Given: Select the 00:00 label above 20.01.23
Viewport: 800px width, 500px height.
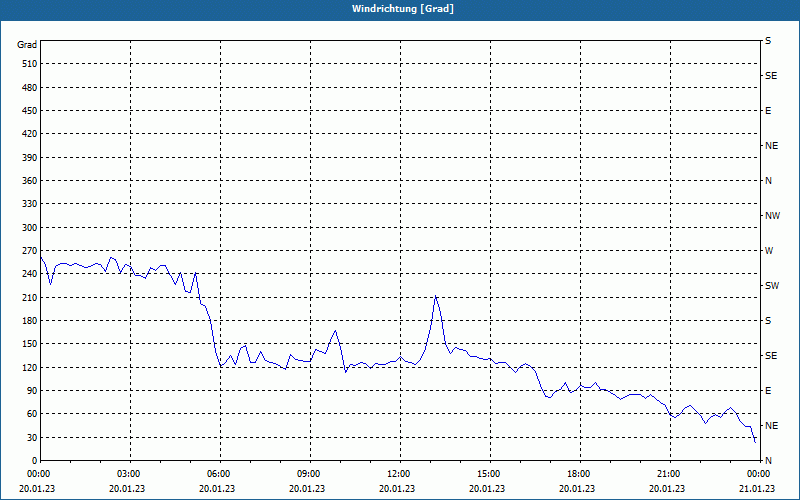Looking at the screenshot, I should [x=40, y=474].
